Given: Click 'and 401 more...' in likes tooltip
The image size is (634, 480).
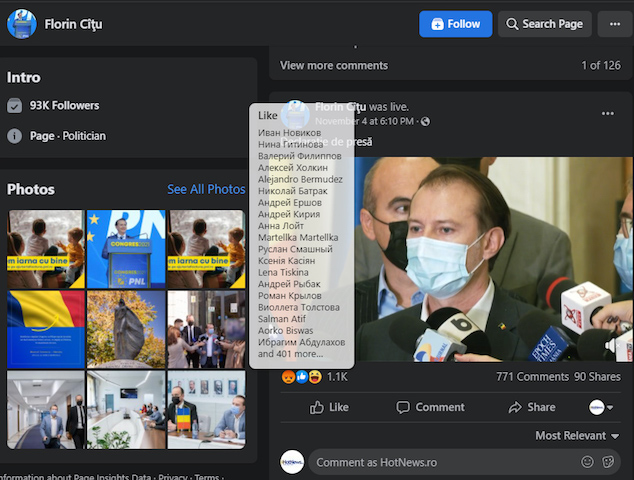Looking at the screenshot, I should (291, 354).
